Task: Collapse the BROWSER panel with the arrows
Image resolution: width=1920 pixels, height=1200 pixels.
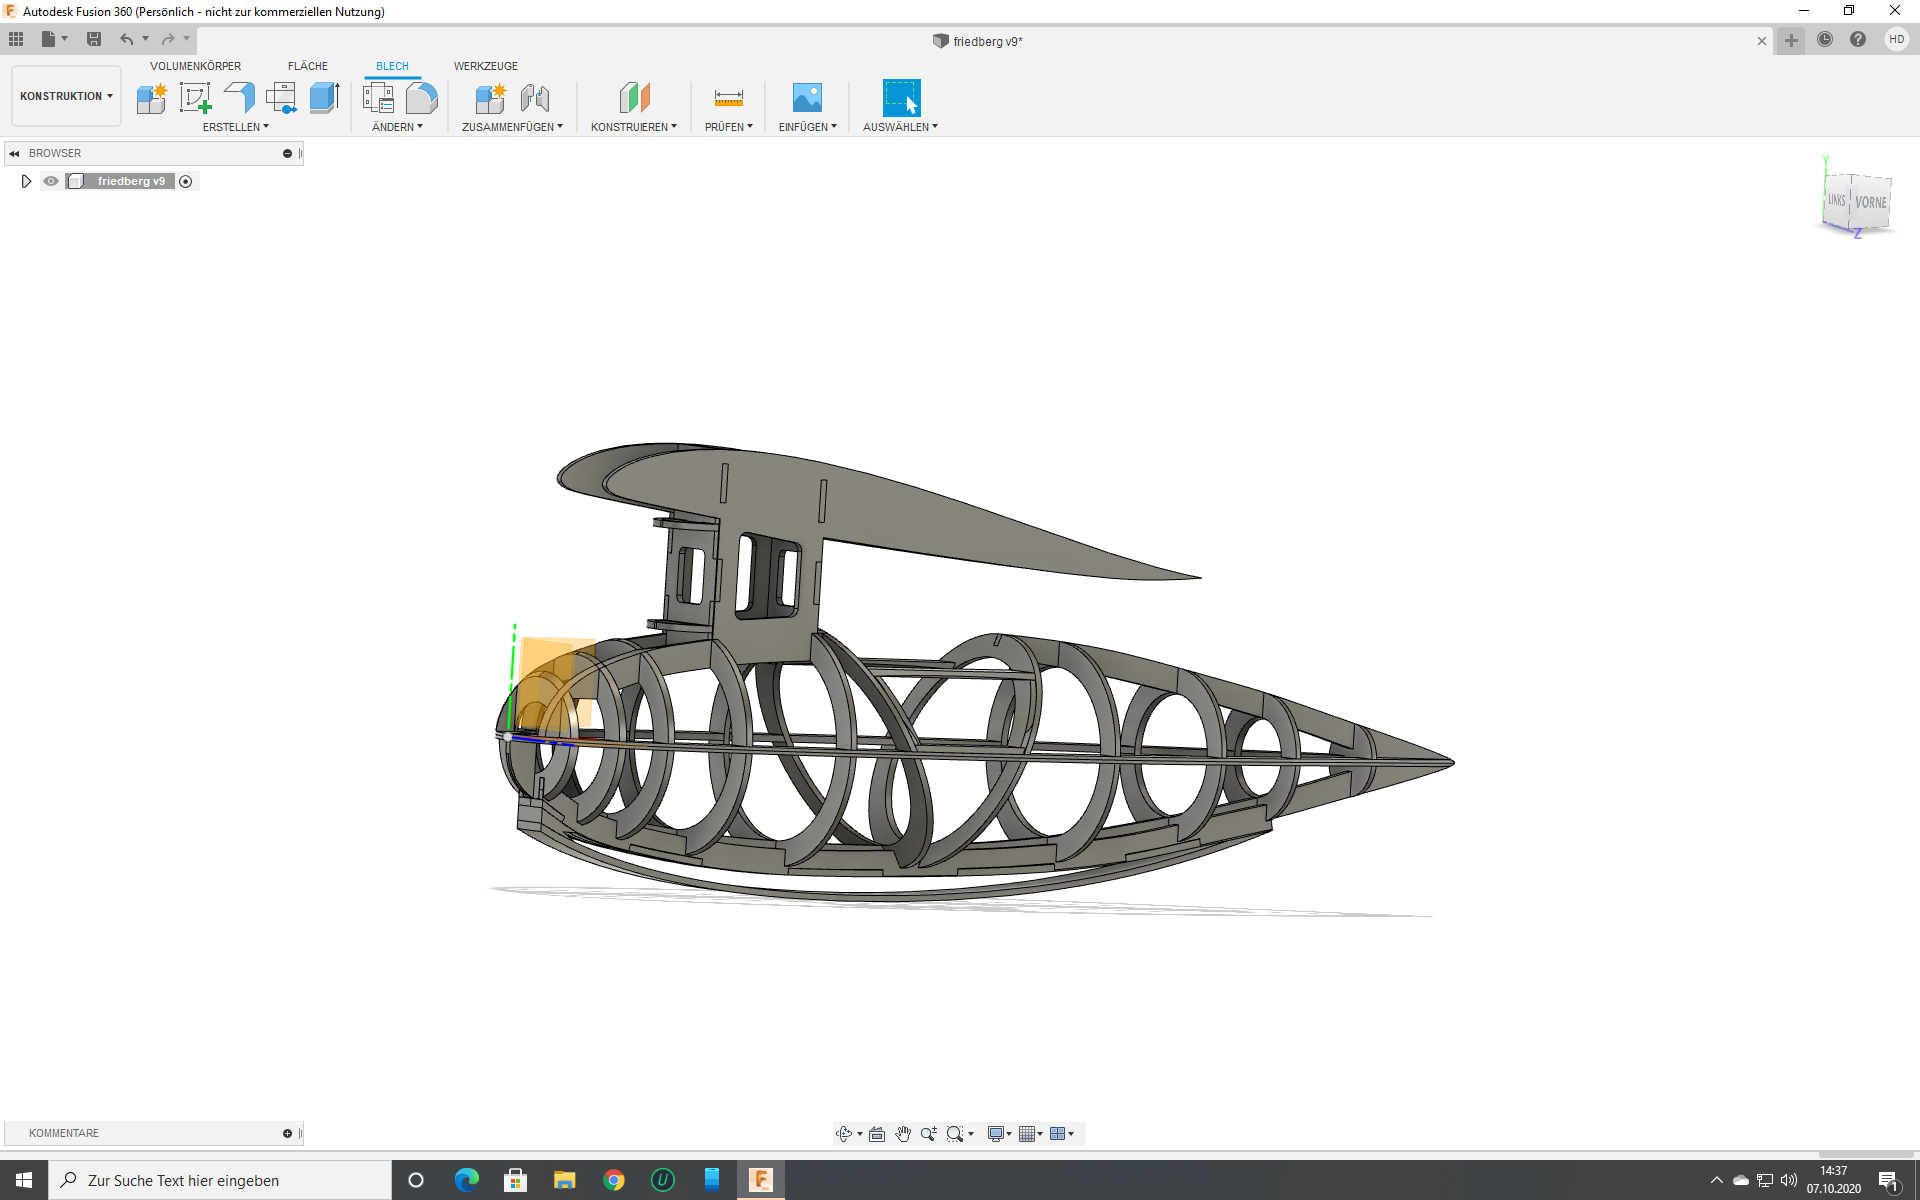Action: [14, 153]
